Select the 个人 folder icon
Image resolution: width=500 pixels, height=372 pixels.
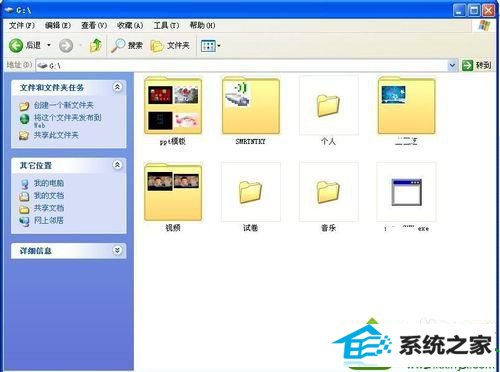coord(329,105)
